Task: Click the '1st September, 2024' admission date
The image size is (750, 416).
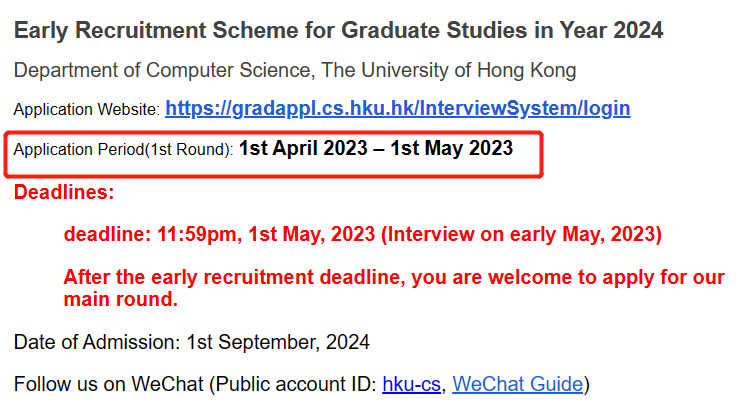Action: pyautogui.click(x=276, y=342)
